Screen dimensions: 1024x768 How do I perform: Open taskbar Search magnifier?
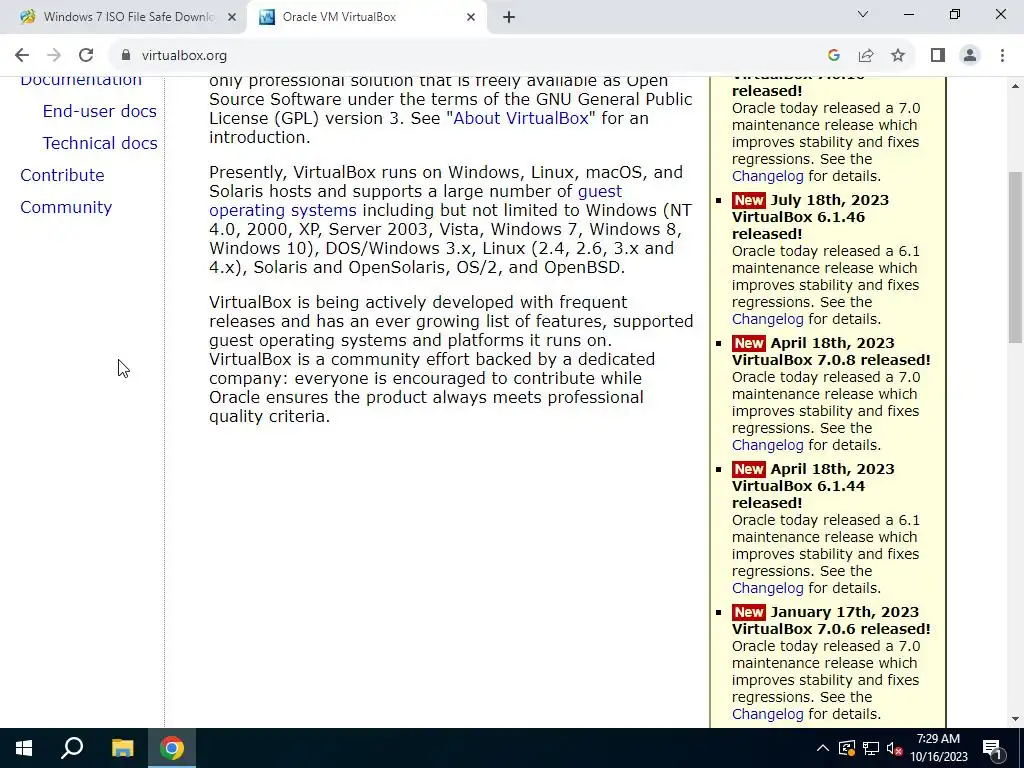[x=72, y=748]
